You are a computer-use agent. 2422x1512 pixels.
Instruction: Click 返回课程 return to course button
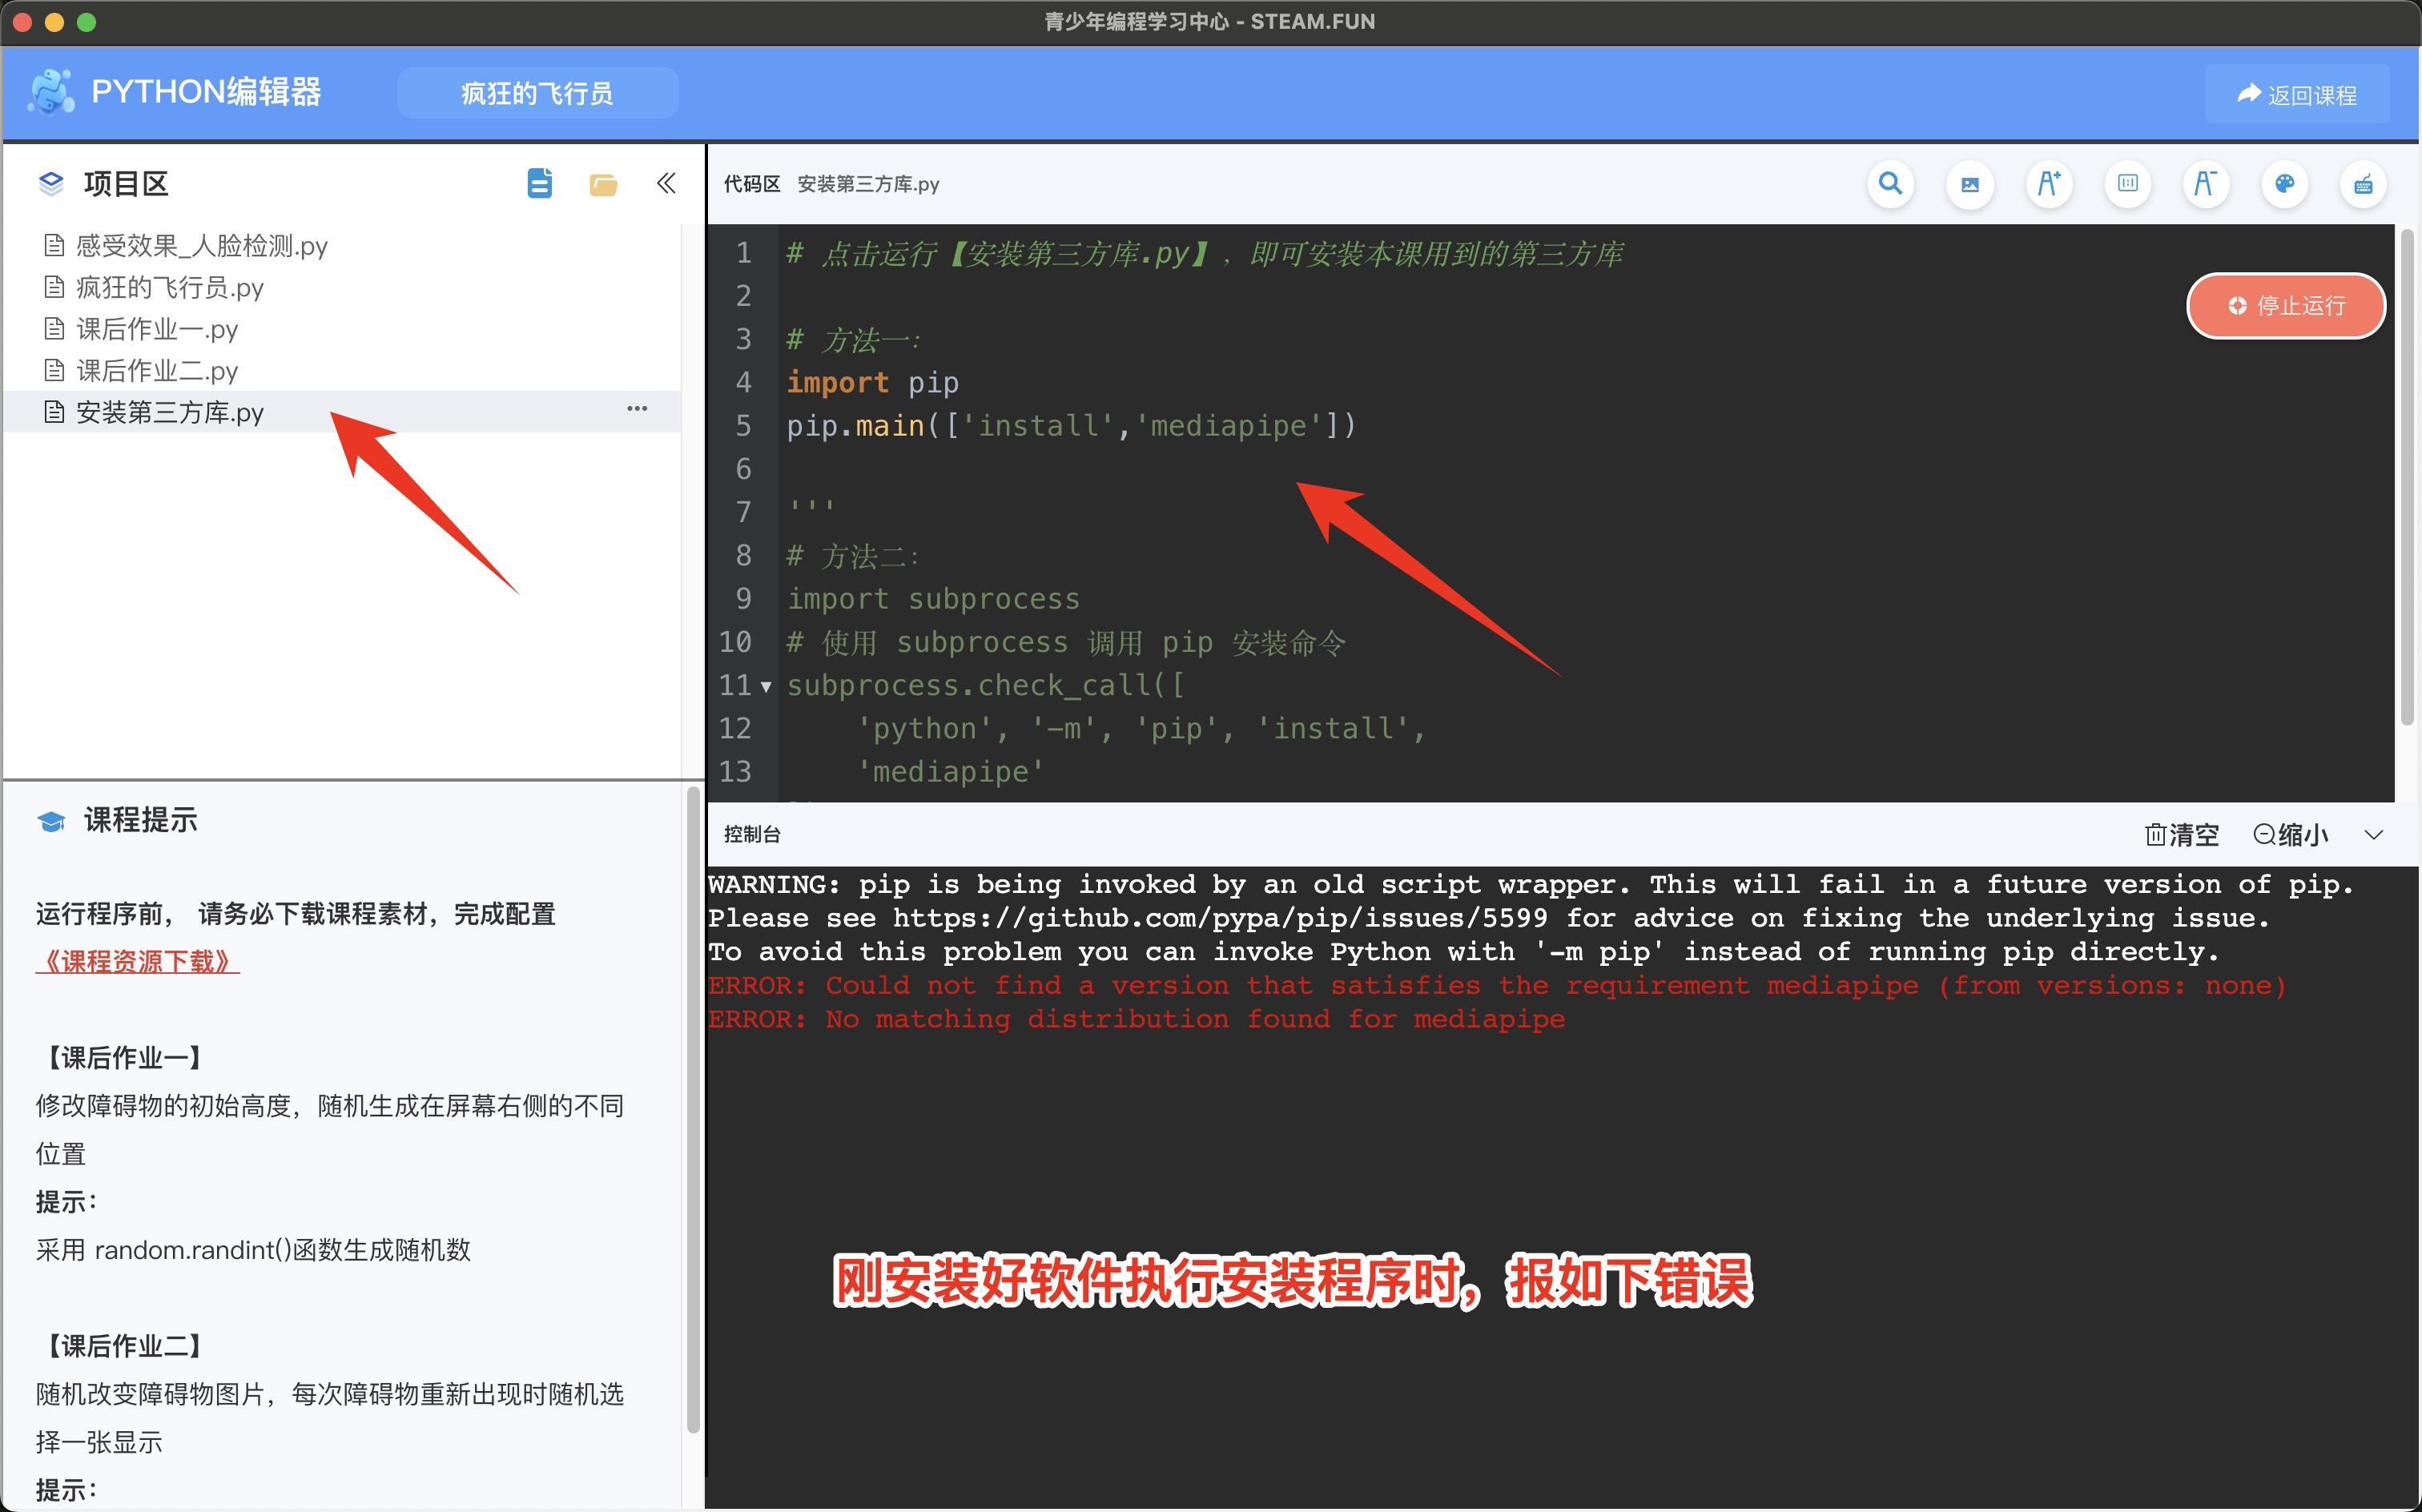pos(2297,95)
